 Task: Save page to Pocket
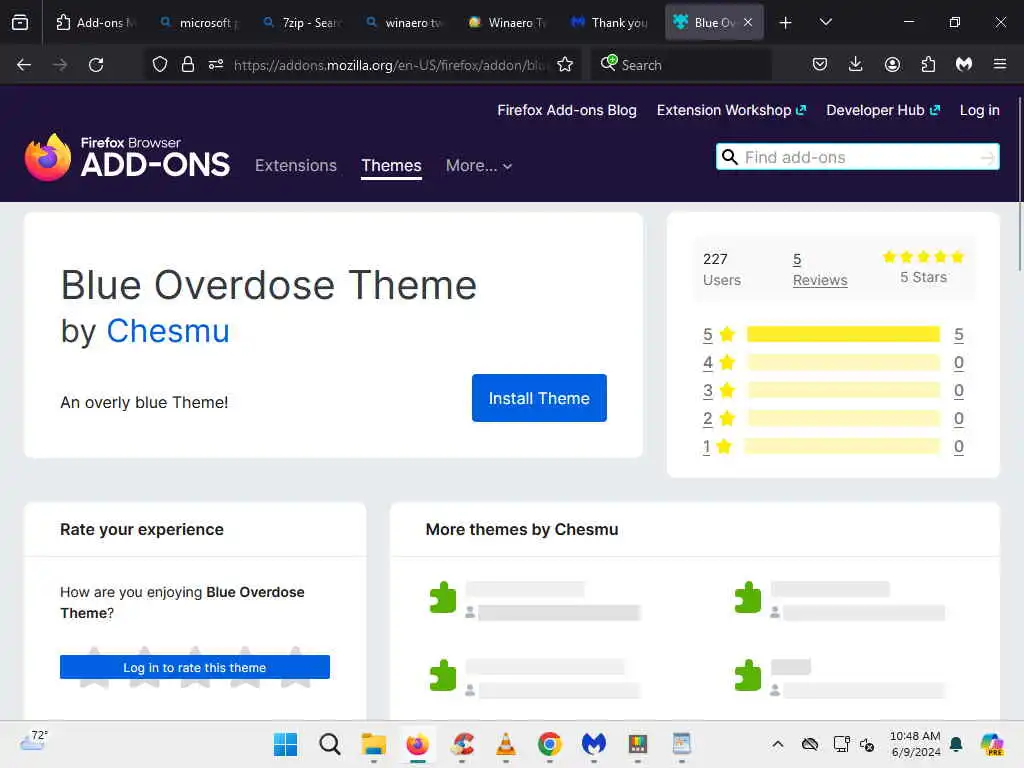click(820, 65)
